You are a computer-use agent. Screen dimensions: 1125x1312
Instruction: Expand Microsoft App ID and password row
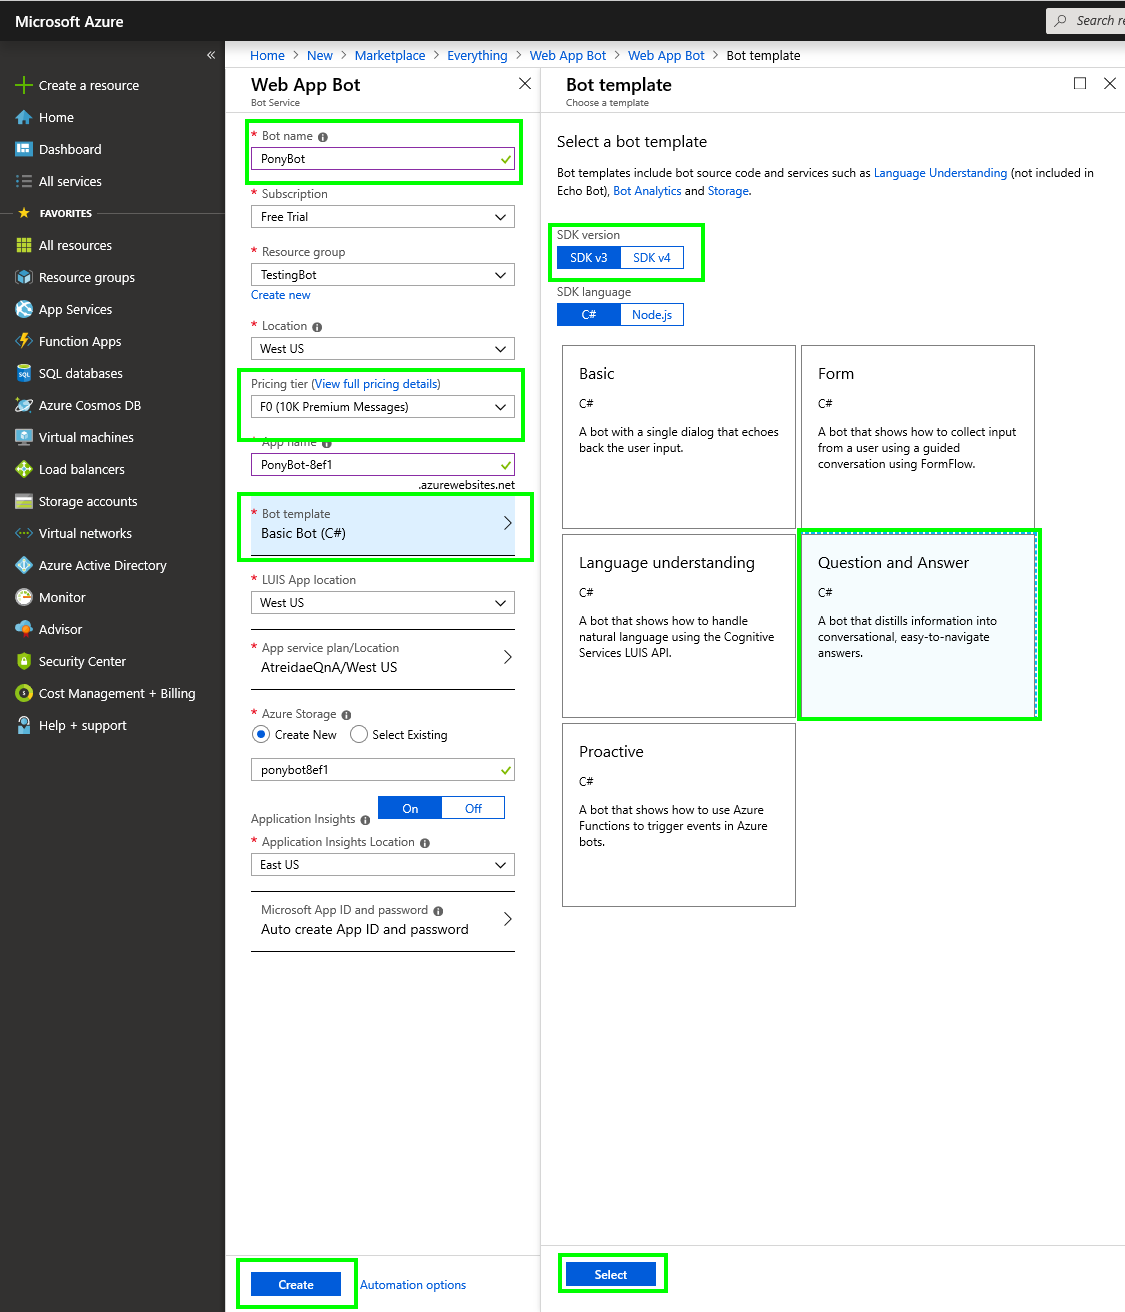point(383,920)
